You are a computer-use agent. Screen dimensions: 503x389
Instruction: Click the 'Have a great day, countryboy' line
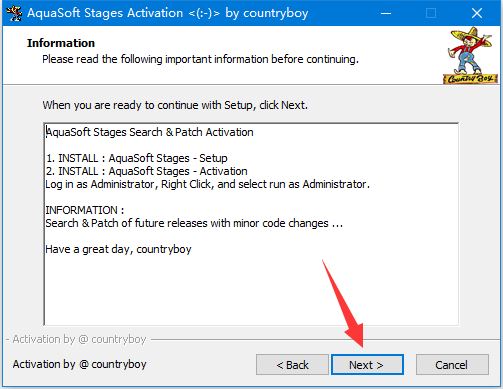click(x=118, y=249)
